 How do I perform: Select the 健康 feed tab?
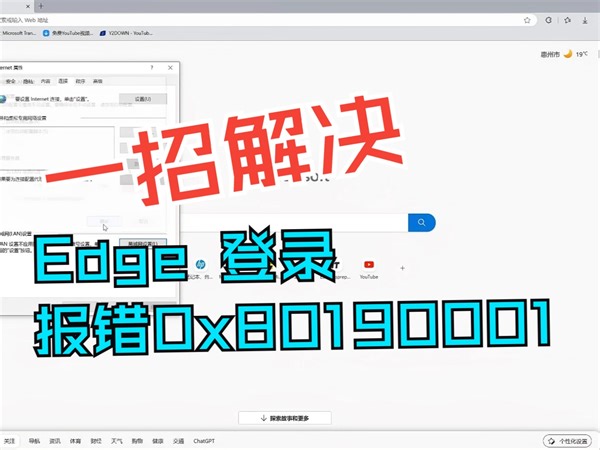(x=158, y=441)
